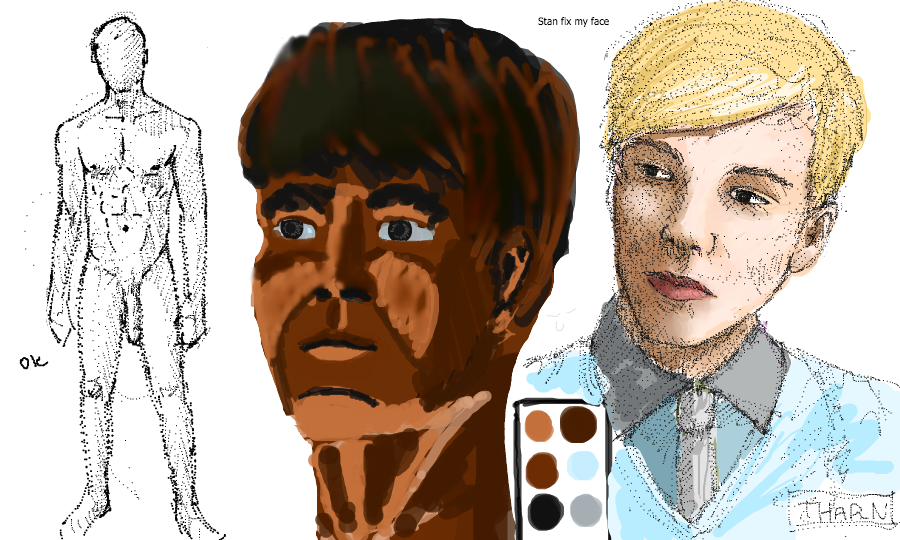Viewport: 900px width, 540px height.
Task: Select the light blue palette swatch
Action: (582, 468)
